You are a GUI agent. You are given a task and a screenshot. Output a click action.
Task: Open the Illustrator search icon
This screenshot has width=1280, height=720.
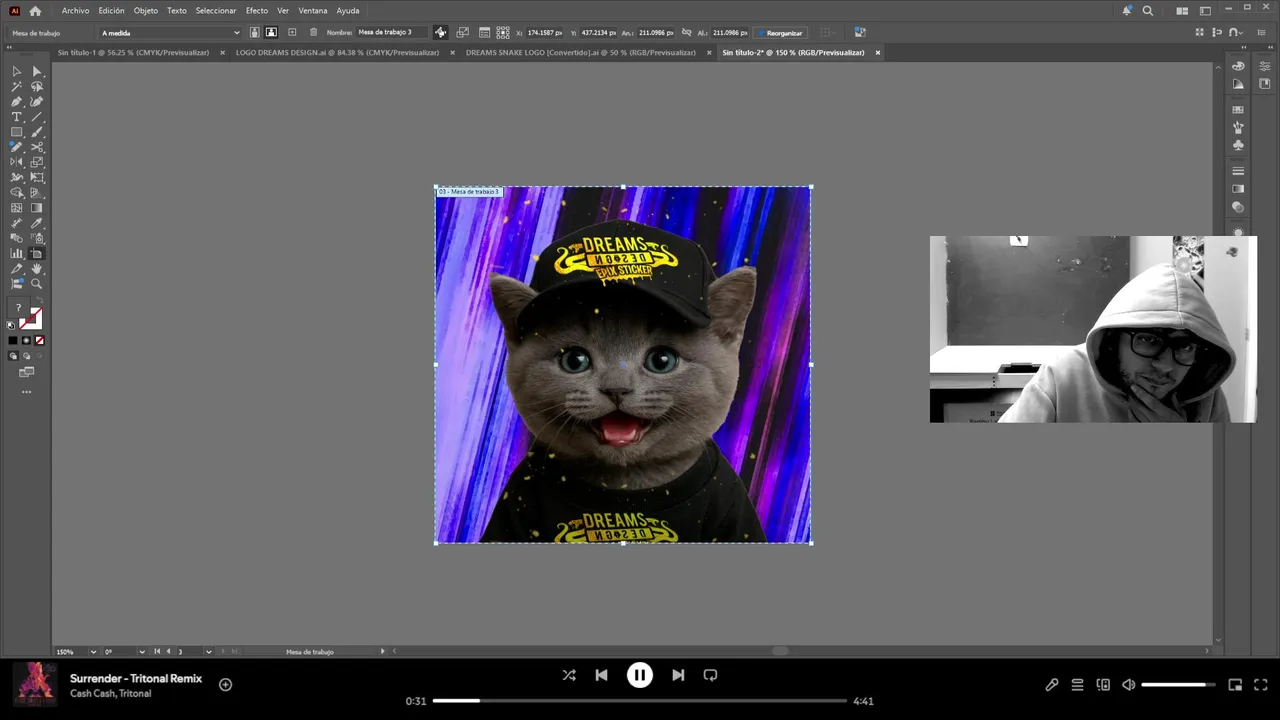click(x=1148, y=11)
